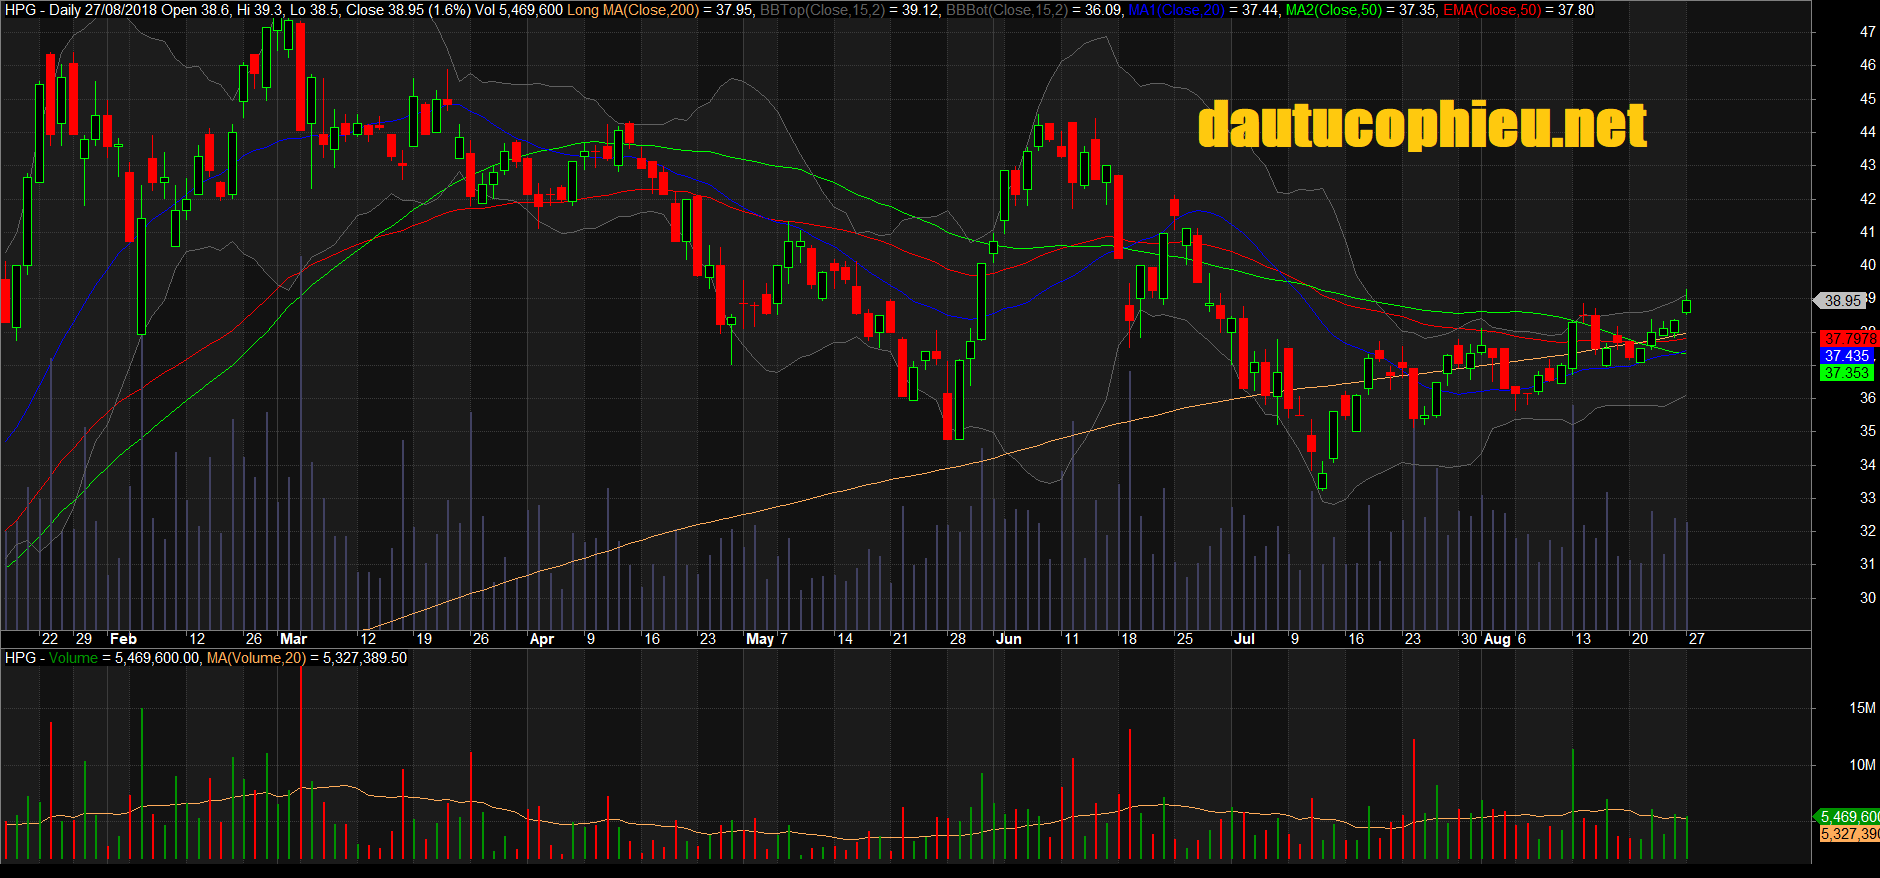Click the dautucophieu.net watermark
This screenshot has height=878, width=1880.
pos(1421,125)
